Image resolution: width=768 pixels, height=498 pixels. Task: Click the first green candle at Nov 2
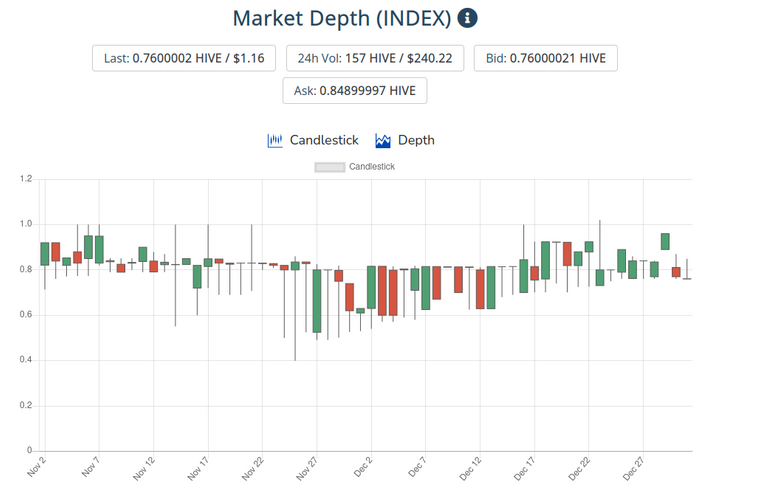[45, 254]
